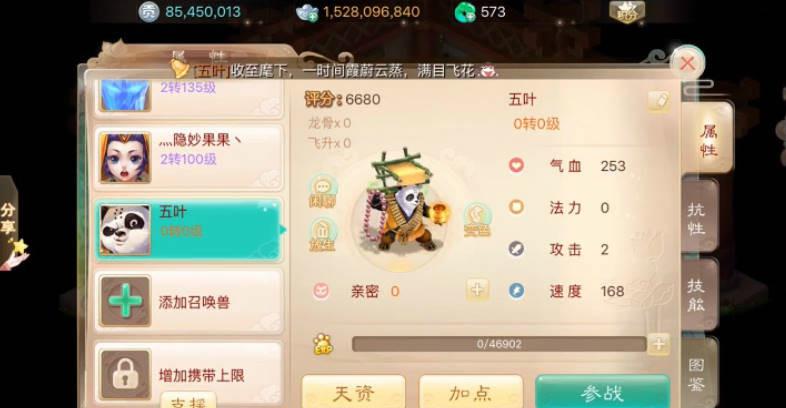786x408 pixels.
Task: Click the 天资 button
Action: [x=353, y=393]
